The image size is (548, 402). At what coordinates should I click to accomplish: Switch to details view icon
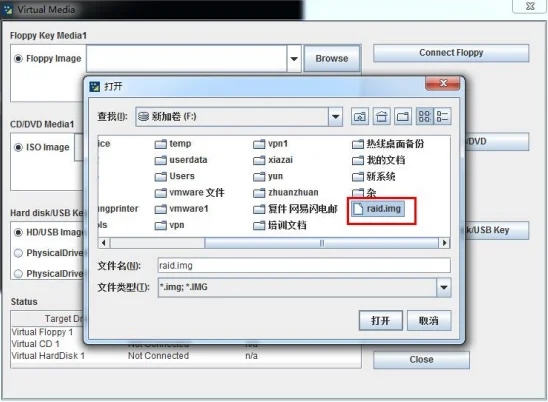point(442,116)
